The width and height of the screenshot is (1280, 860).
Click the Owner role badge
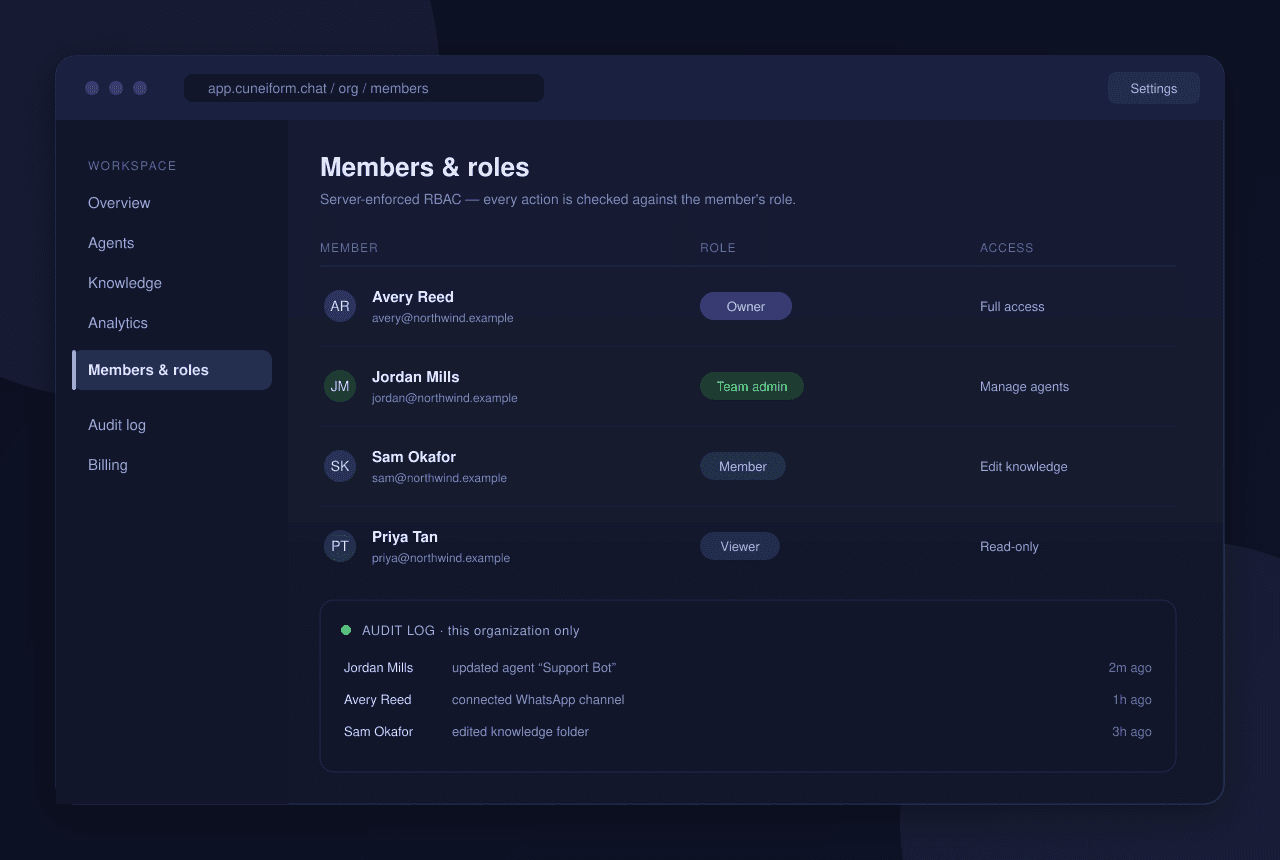pos(746,306)
